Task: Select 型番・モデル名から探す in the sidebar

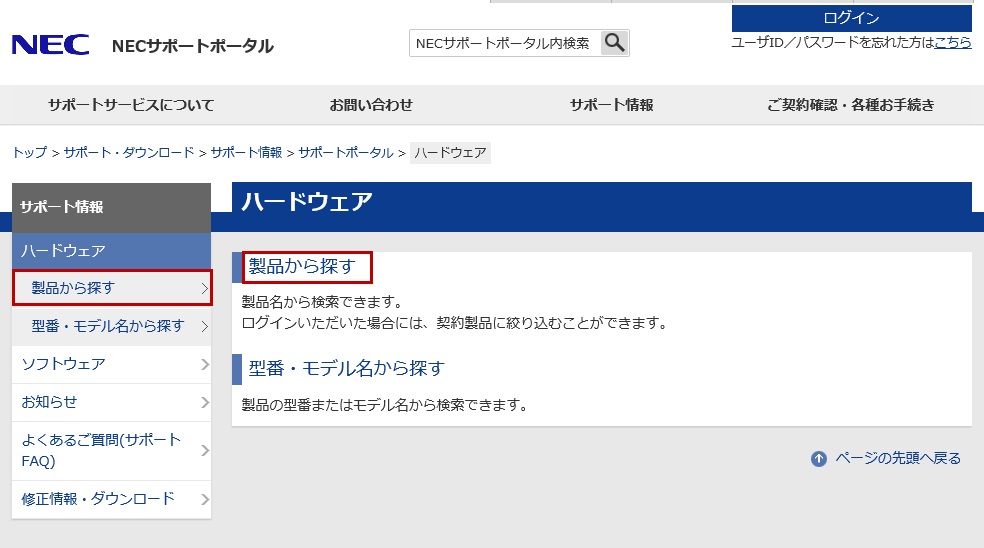Action: pyautogui.click(x=112, y=326)
